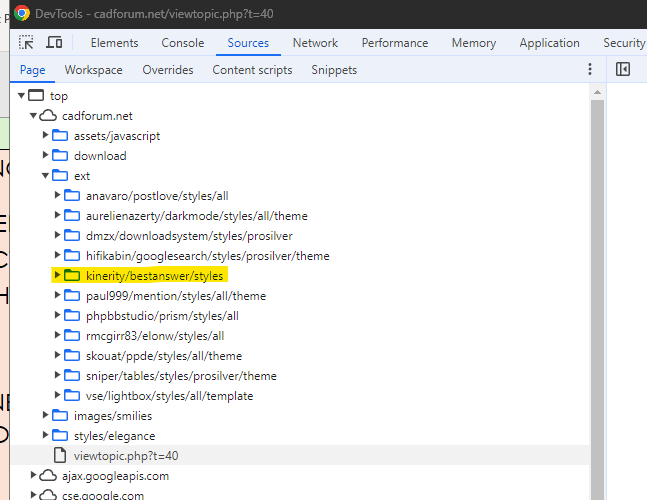Expand the styles/elegance folder arrow
Image resolution: width=647 pixels, height=500 pixels.
45,435
